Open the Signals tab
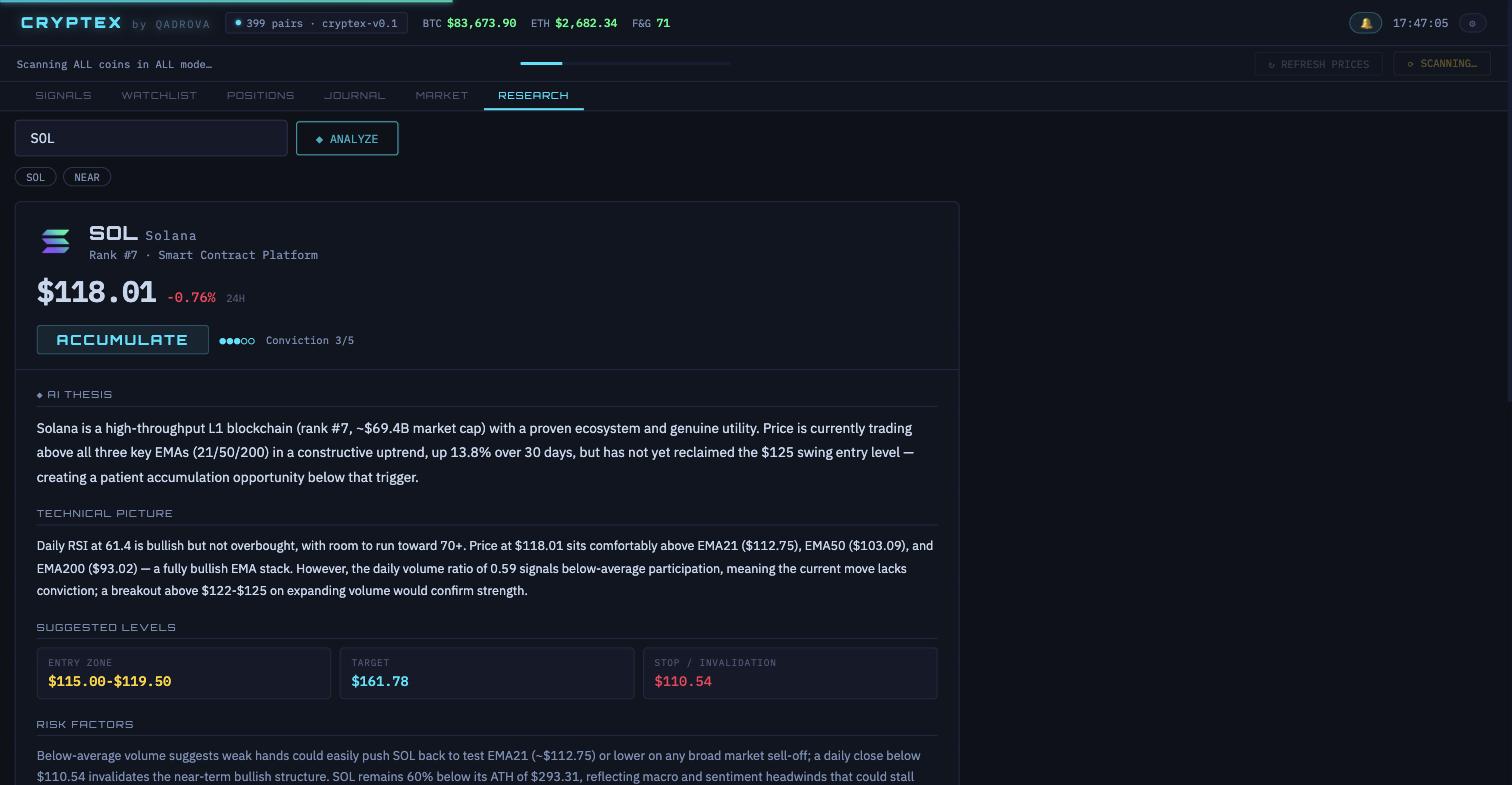The image size is (1512, 785). pyautogui.click(x=63, y=95)
